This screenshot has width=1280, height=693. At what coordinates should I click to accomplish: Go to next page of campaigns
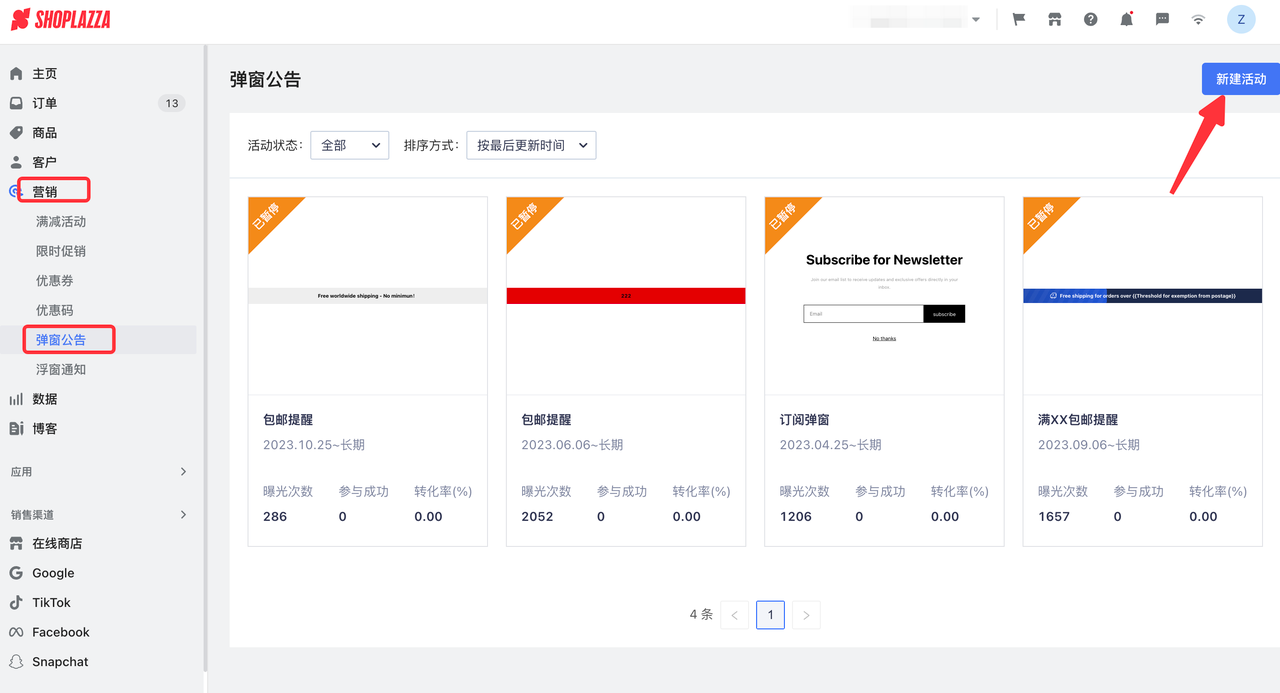tap(806, 614)
